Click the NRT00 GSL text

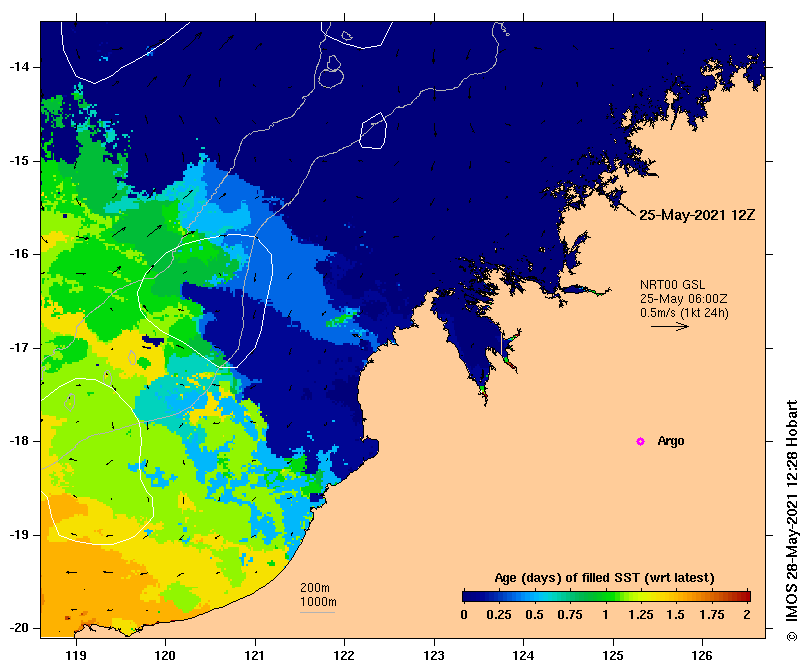click(x=672, y=284)
